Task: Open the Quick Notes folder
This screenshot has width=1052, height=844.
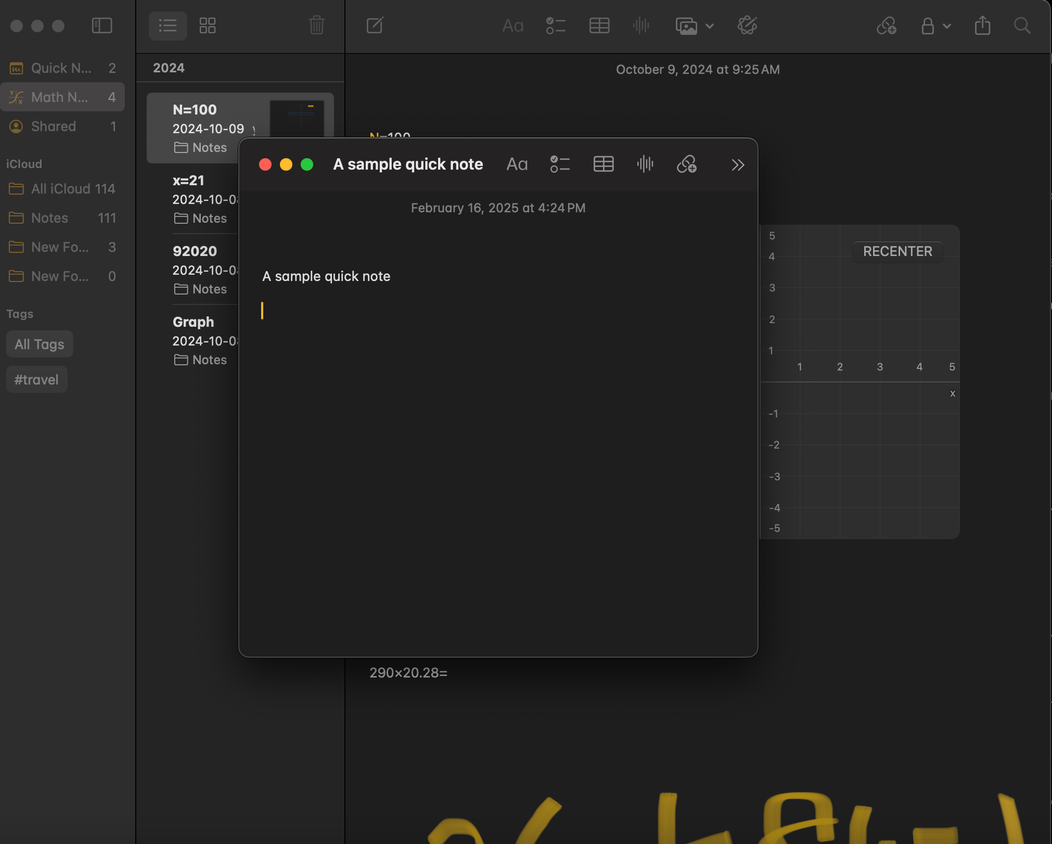Action: pyautogui.click(x=62, y=68)
